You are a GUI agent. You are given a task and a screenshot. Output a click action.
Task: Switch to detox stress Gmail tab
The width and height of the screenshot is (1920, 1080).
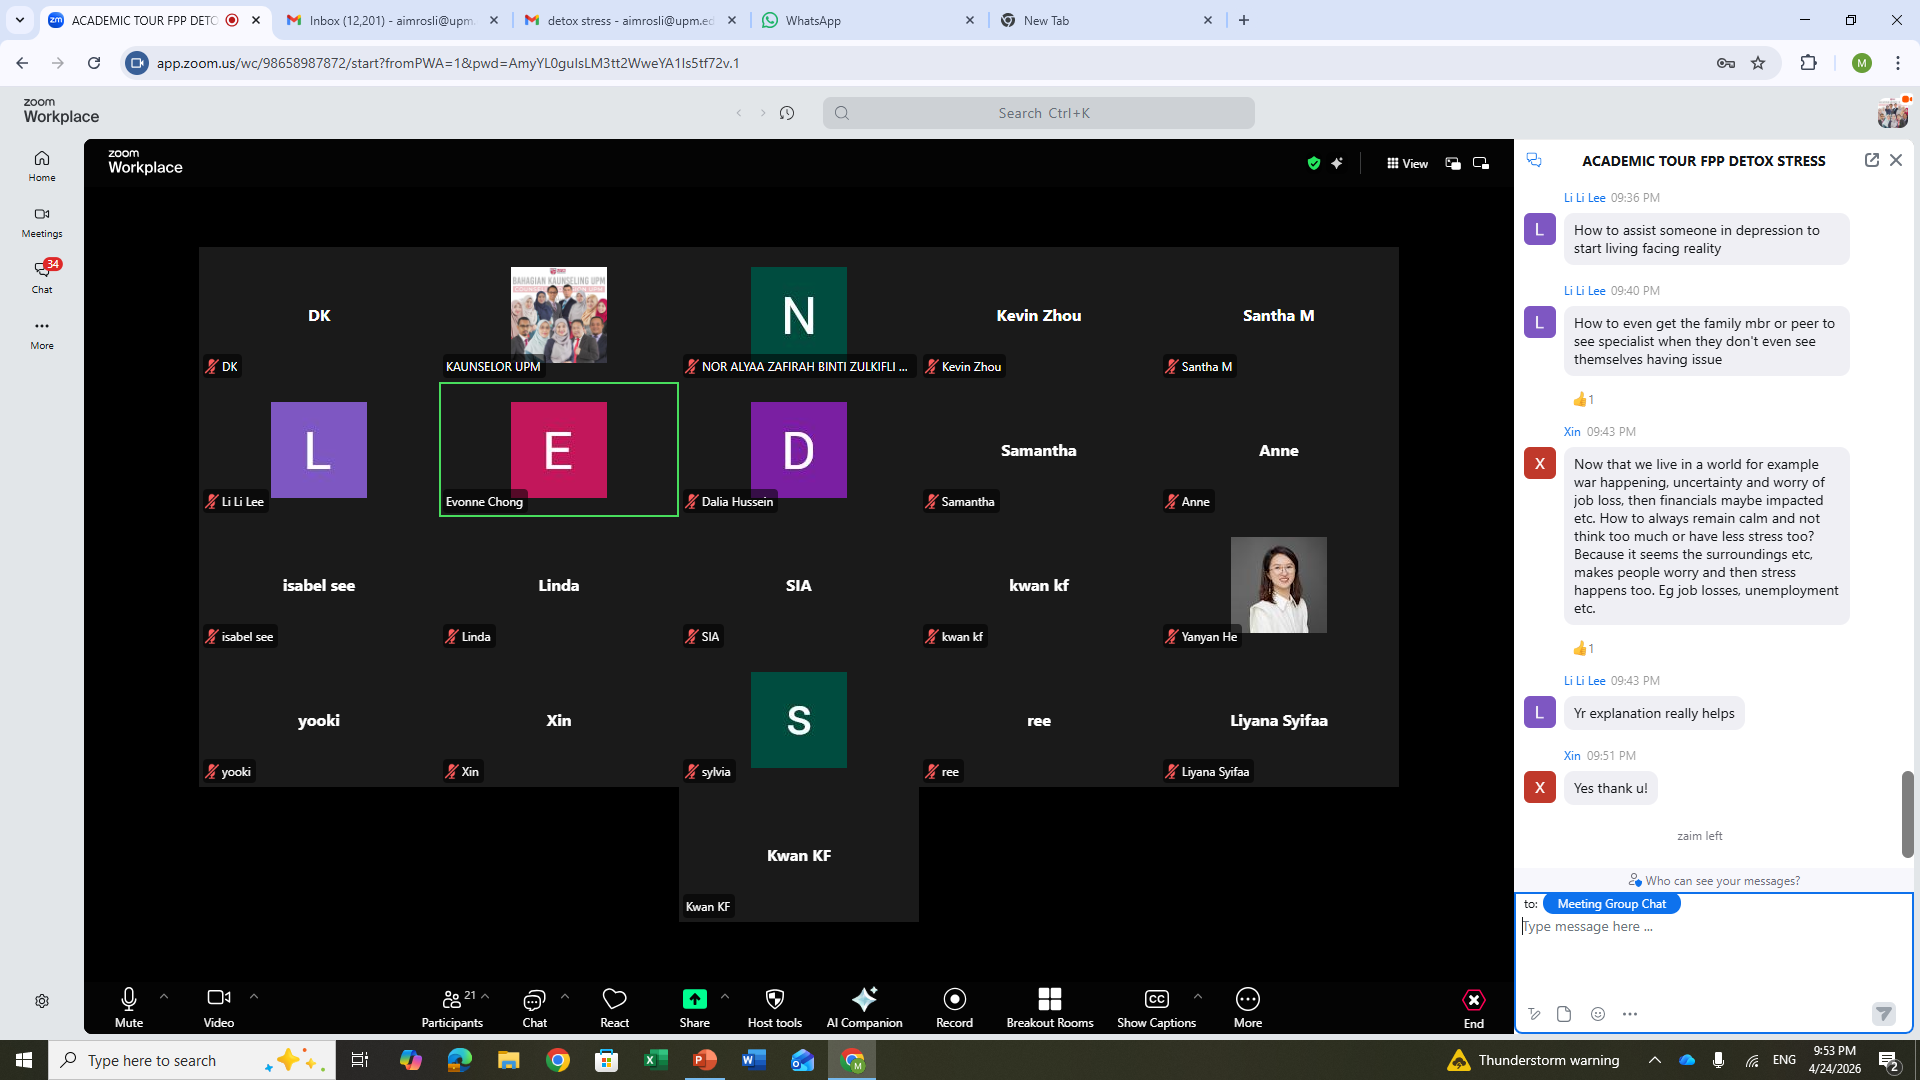[x=631, y=20]
